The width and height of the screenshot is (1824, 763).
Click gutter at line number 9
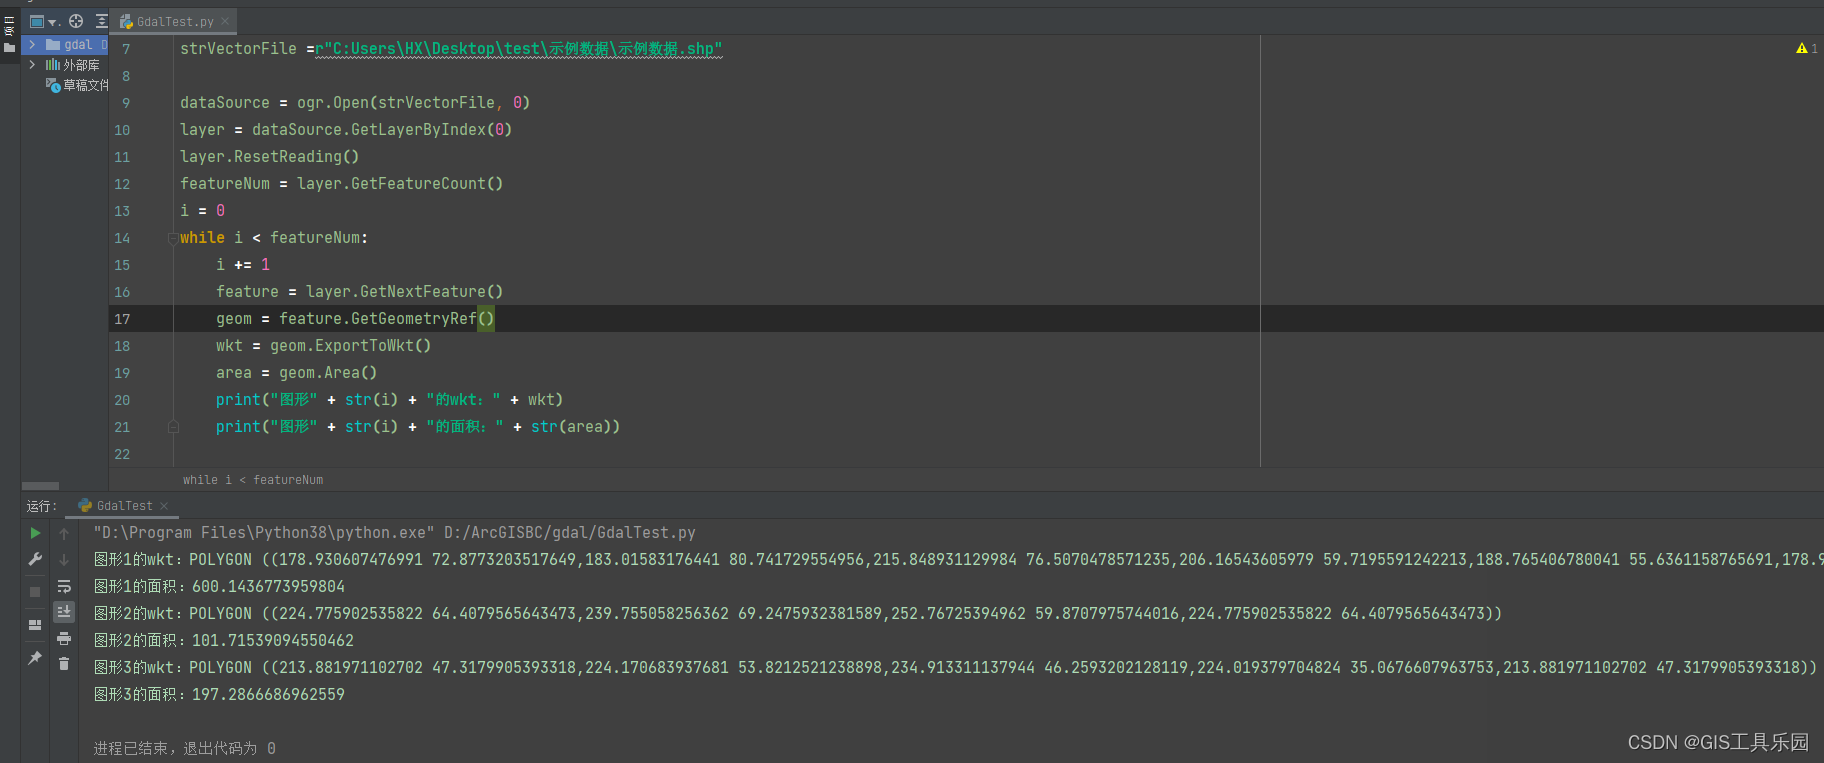[x=126, y=103]
